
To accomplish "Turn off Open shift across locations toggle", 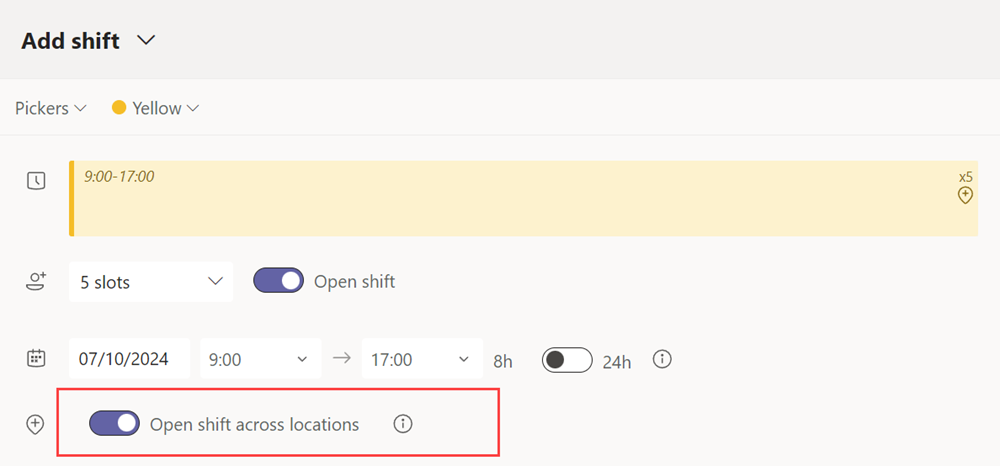I will [x=114, y=423].
